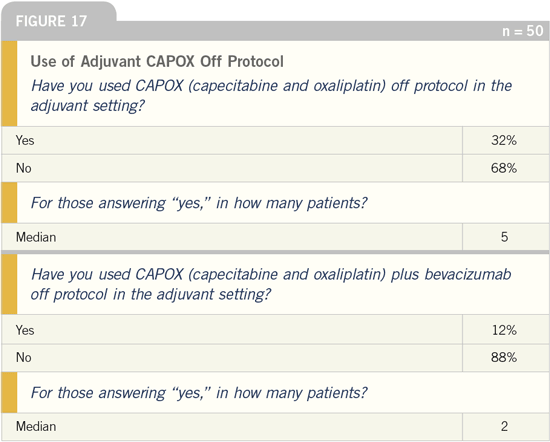The width and height of the screenshot is (550, 442).
Task: Select the second Median row label
Action: pyautogui.click(x=36, y=427)
